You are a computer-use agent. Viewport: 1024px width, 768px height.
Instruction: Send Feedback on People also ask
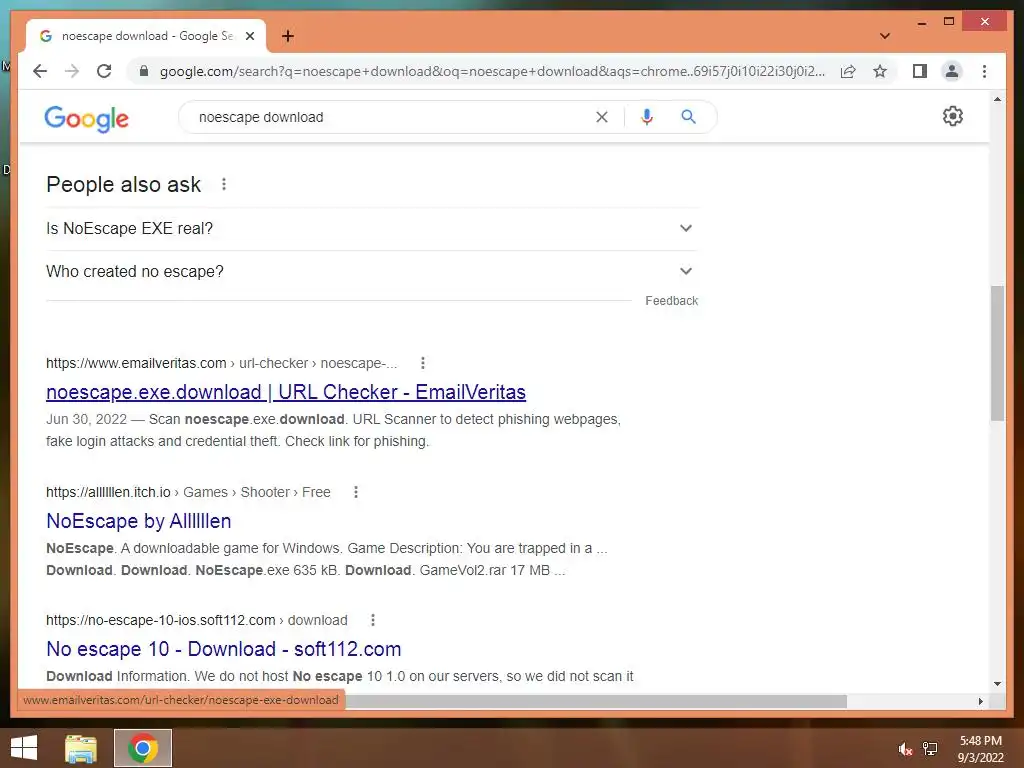671,301
